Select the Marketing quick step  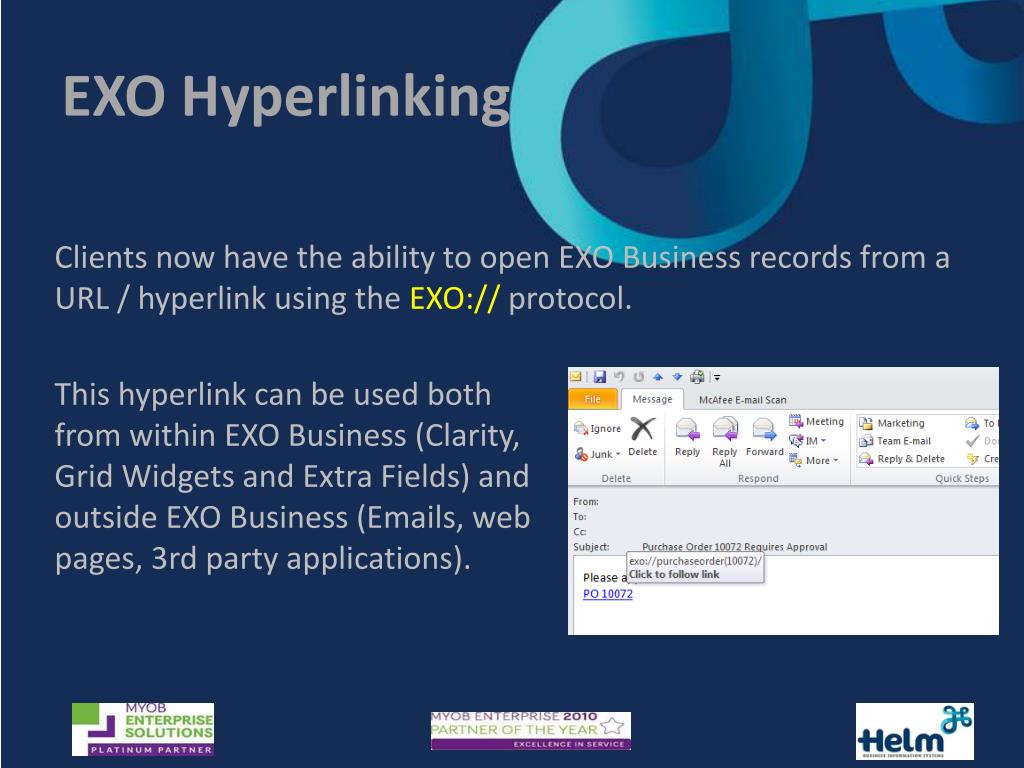pyautogui.click(x=892, y=423)
